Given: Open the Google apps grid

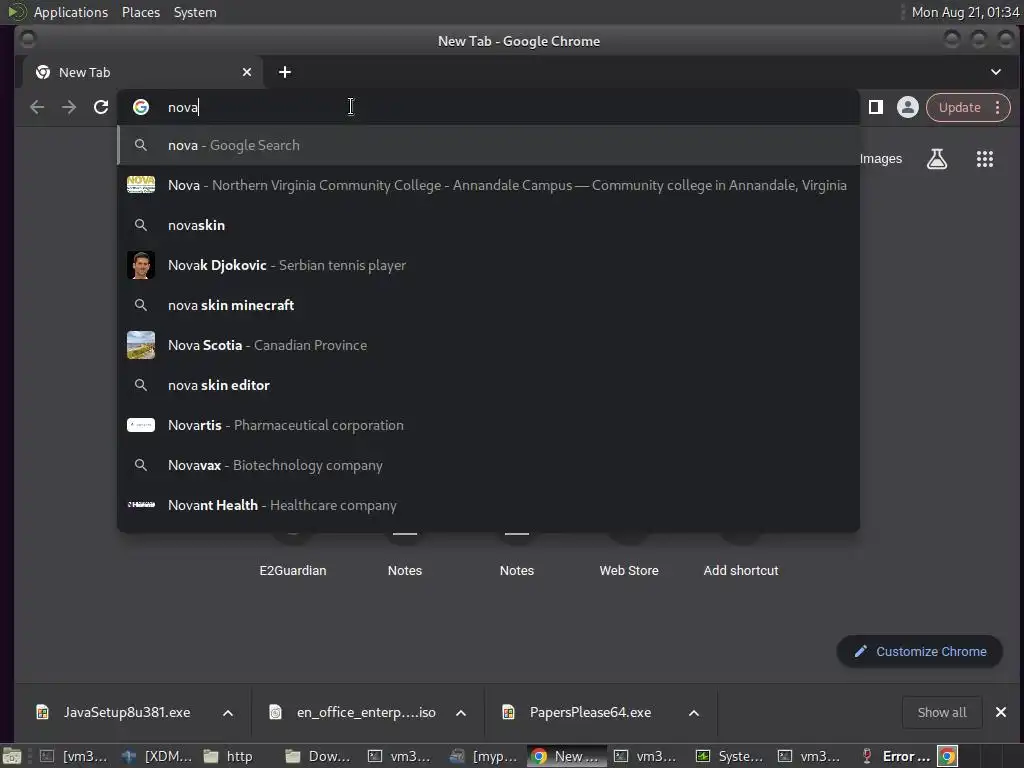Looking at the screenshot, I should click(x=985, y=159).
